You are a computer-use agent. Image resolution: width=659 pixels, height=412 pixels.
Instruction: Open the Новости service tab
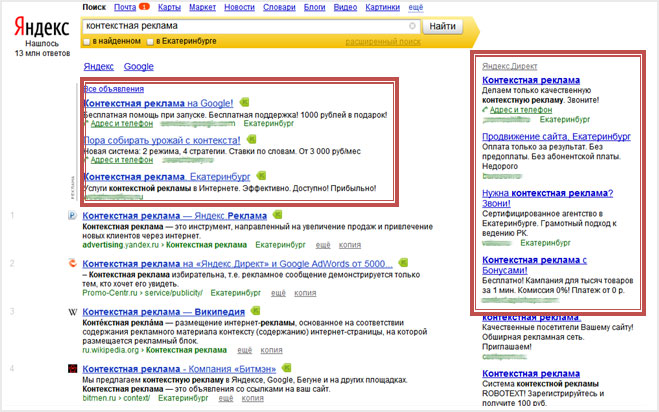tap(240, 7)
